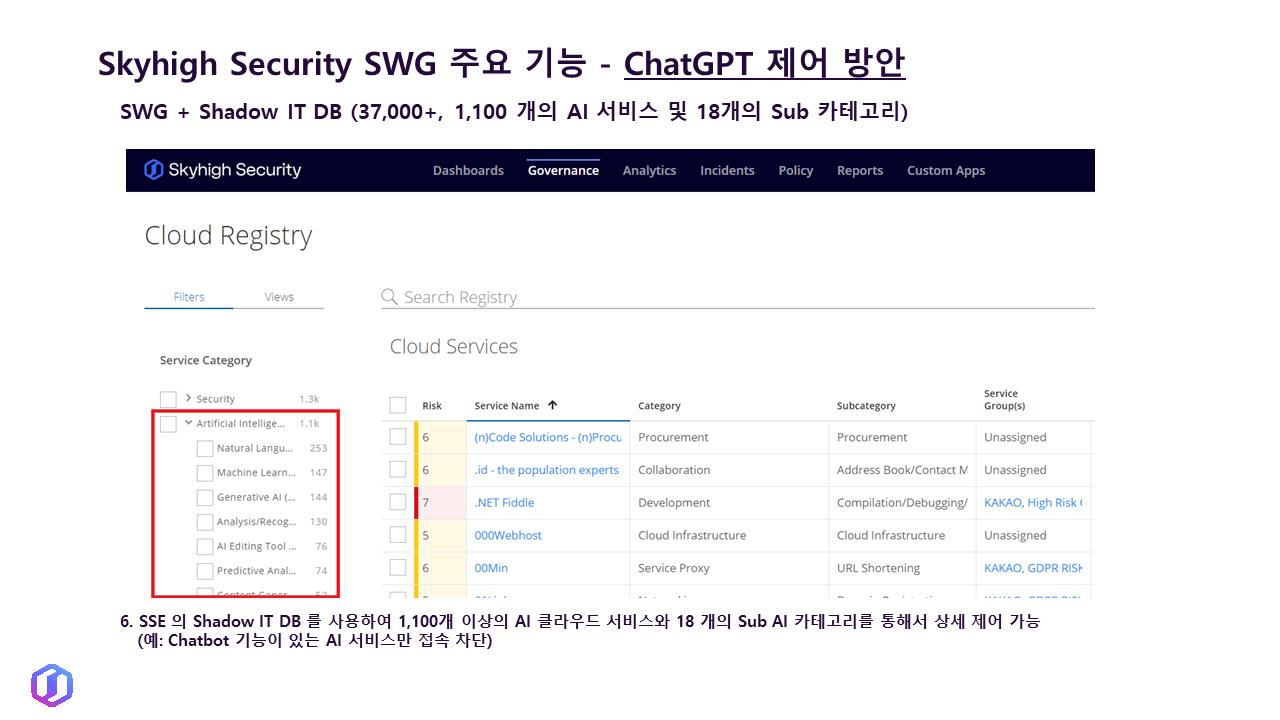1280x720 pixels.
Task: Select the .NET Fiddle row checkbox
Action: tap(398, 502)
